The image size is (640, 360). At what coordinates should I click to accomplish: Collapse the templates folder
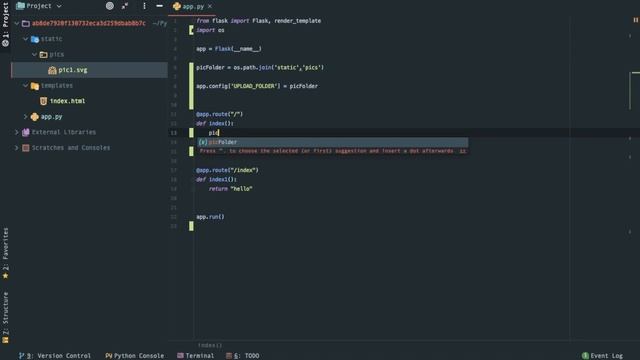point(26,85)
